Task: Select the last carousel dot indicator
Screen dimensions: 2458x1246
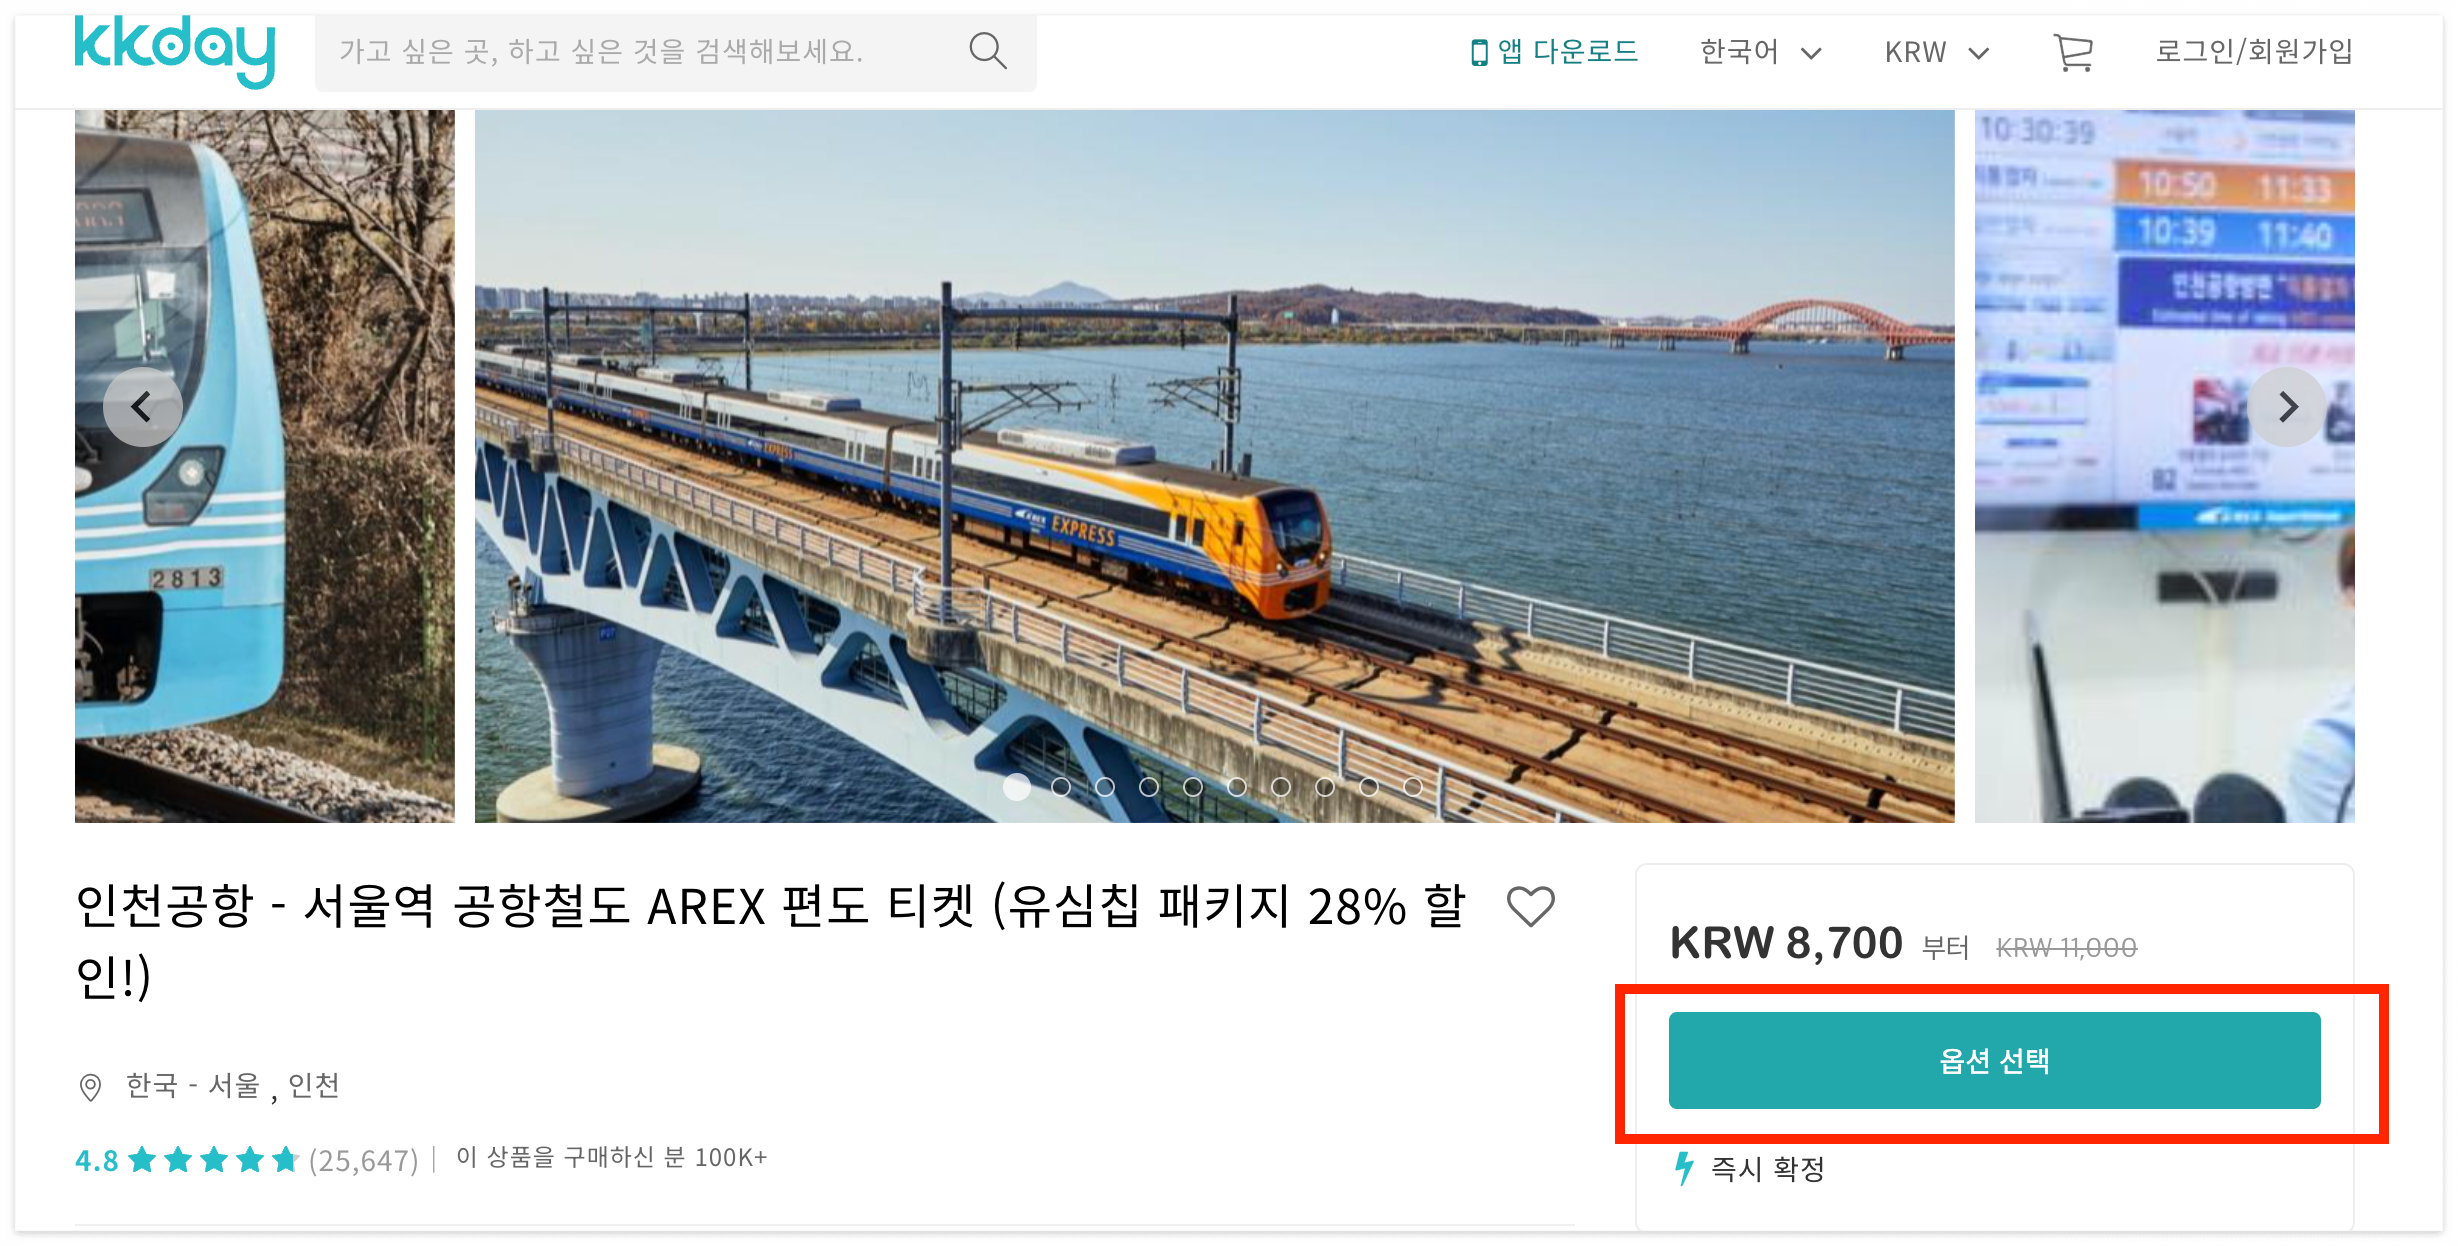Action: 1413,788
